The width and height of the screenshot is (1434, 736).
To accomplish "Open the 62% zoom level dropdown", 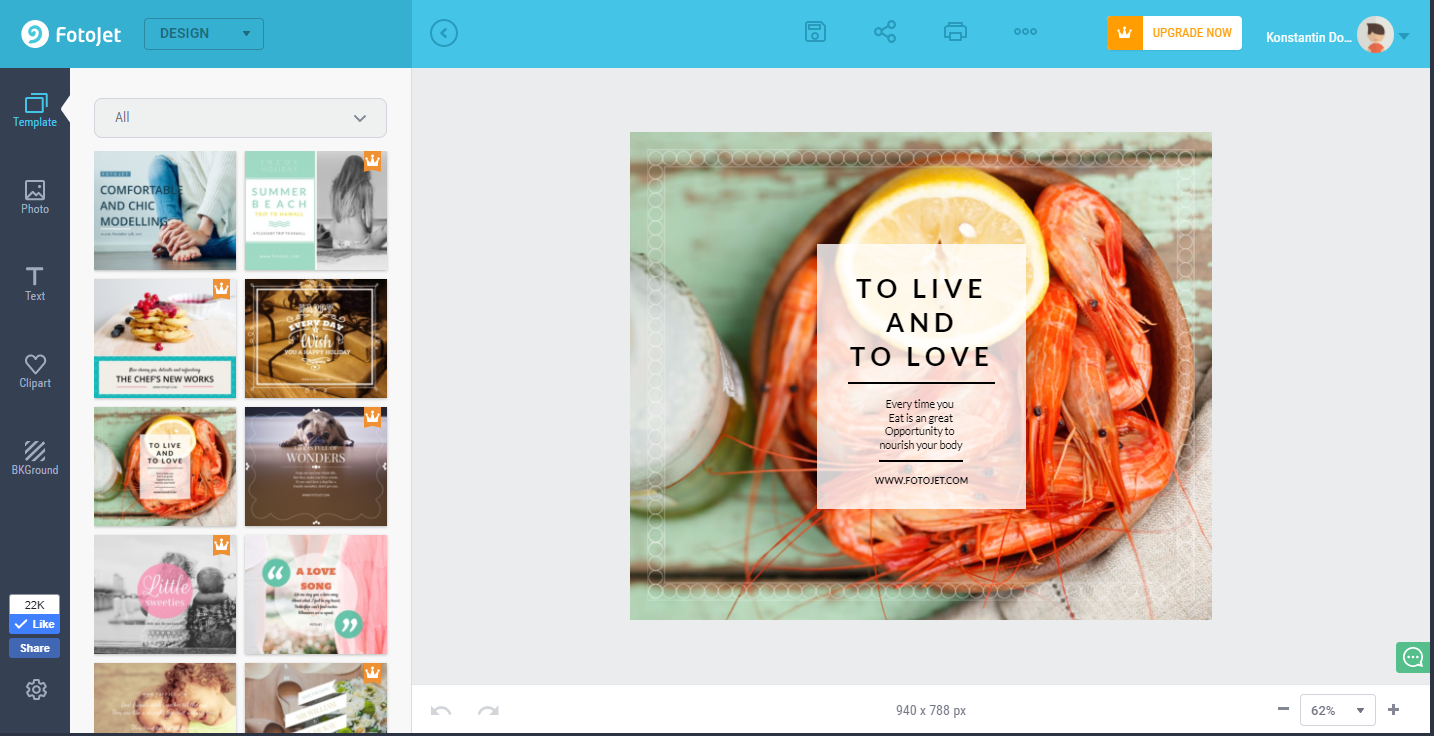I will point(1338,710).
